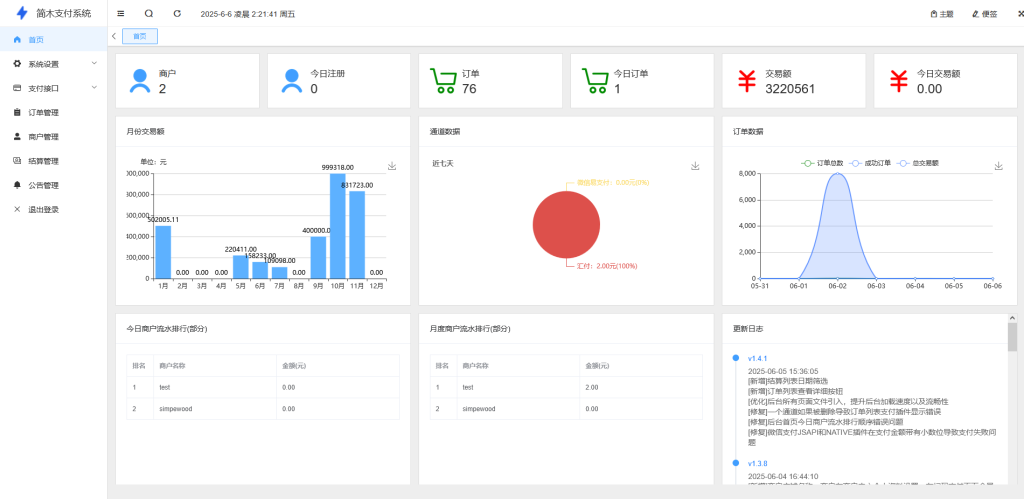Click the green 订单 shopping cart icon
This screenshot has height=499, width=1024.
(x=443, y=81)
